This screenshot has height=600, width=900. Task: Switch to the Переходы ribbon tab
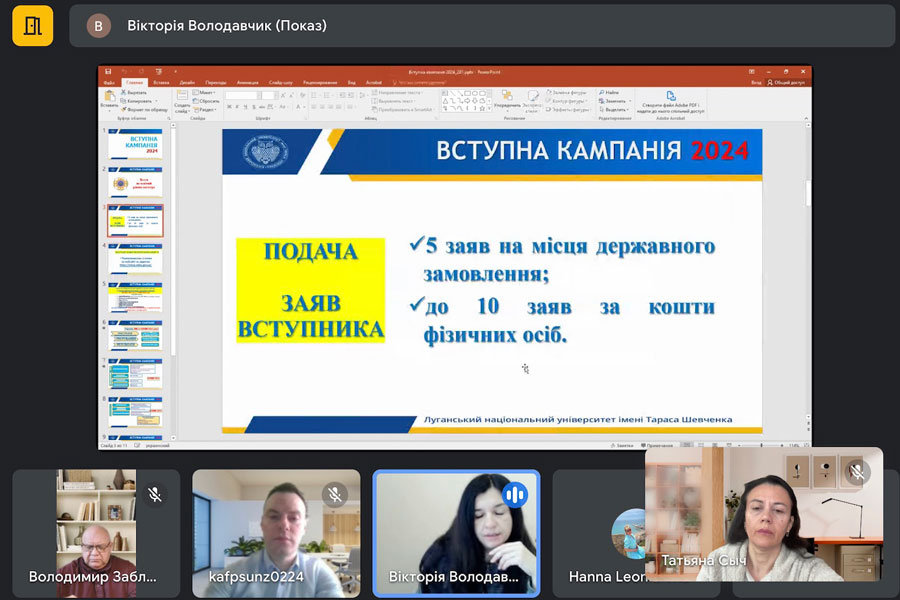coord(216,83)
